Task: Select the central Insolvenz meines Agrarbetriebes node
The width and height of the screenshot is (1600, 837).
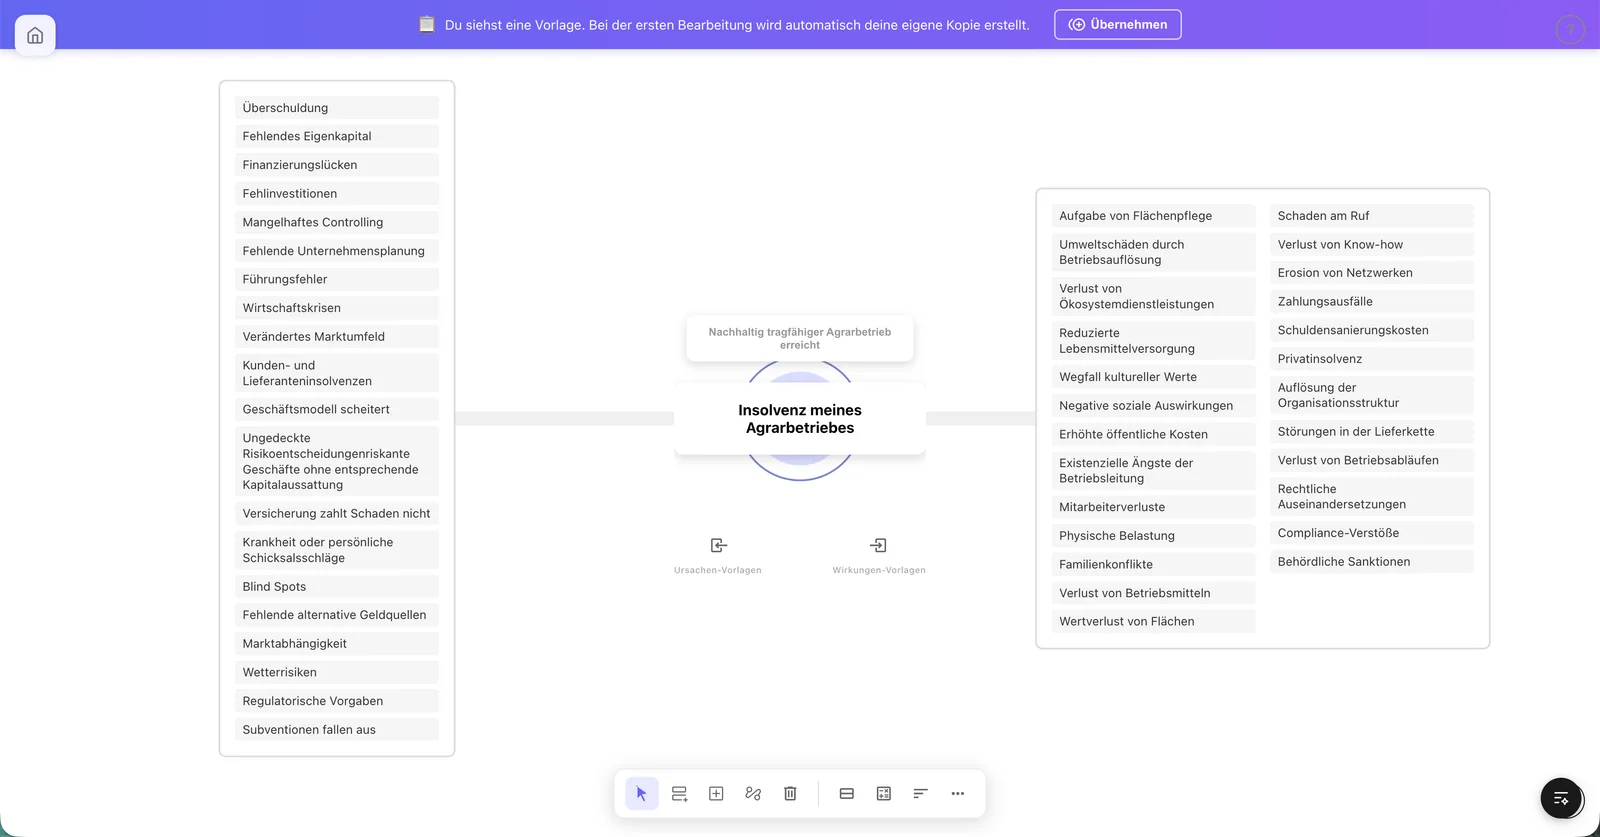Action: tap(800, 419)
